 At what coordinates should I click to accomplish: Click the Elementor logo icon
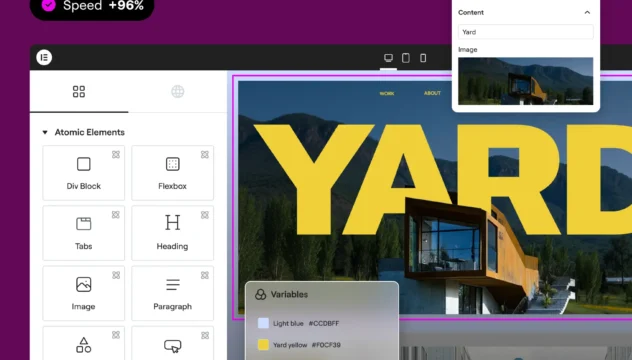pos(44,57)
